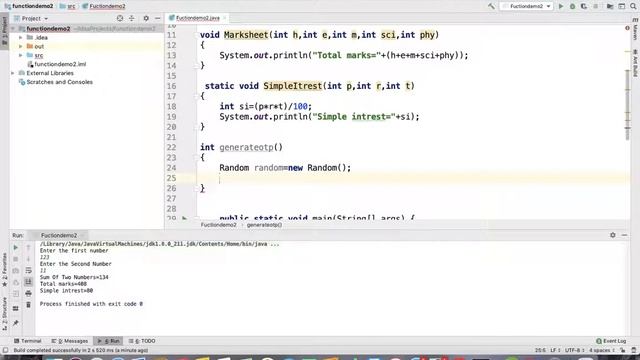
Task: Click Fuctiondemo2 class in the navigation bar
Action: [x=104, y=6]
